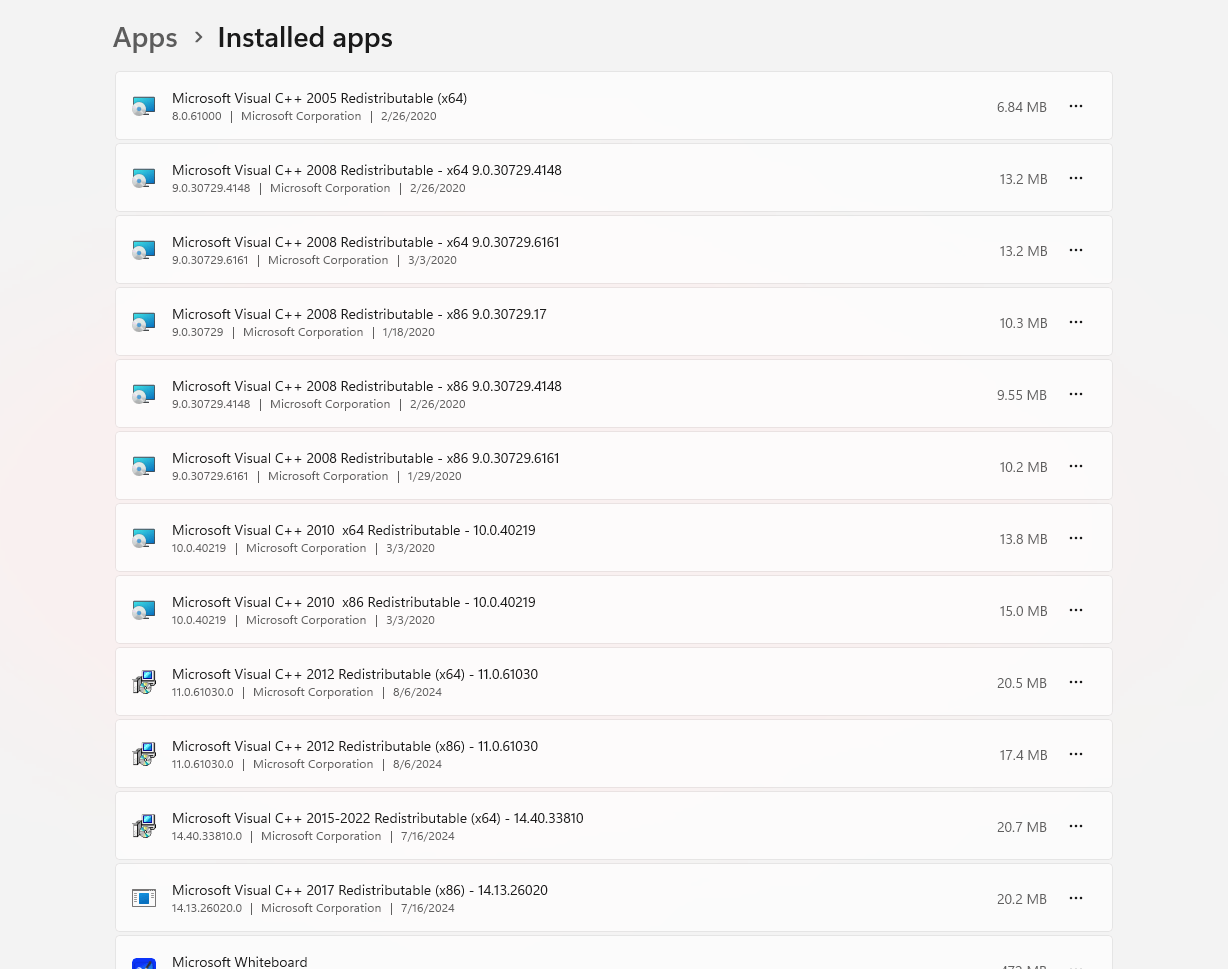Select the Visual C++ 2008 x86 9.0.30729.4148 entry name

[366, 386]
